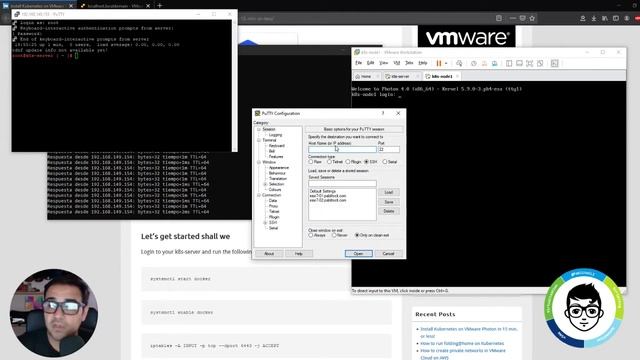The width and height of the screenshot is (640, 360).
Task: Click the PuTTY dialog question mark help icon
Action: 383,113
